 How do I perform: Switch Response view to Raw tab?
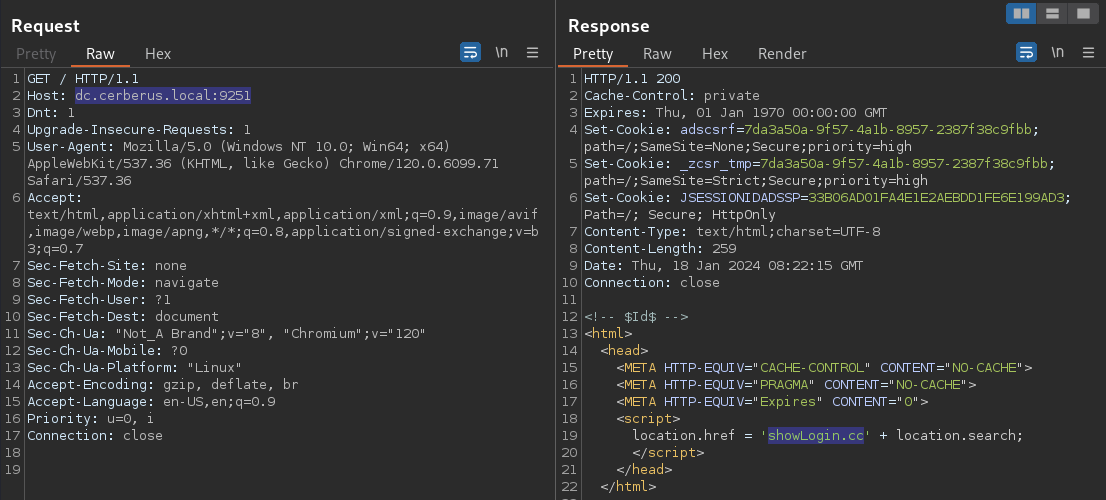657,54
